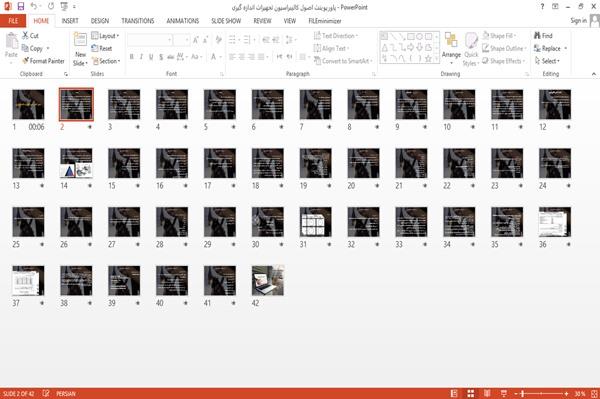Fit slide to window icon
The image size is (600, 399).
tap(594, 393)
